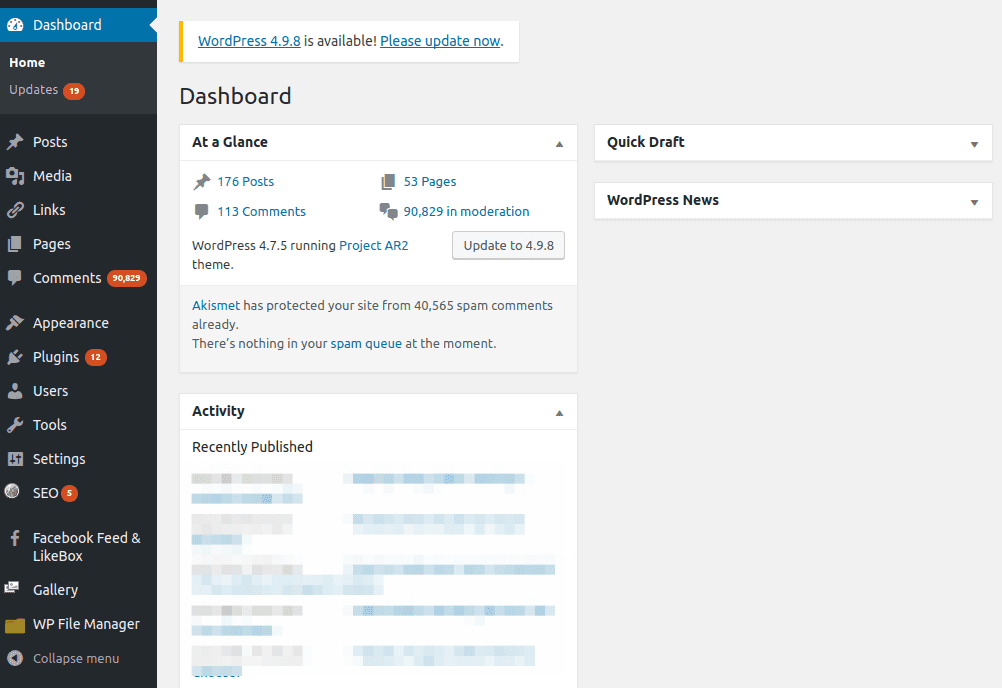Click the Dashboard gauge icon in sidebar
The height and width of the screenshot is (688, 1002).
[15, 25]
